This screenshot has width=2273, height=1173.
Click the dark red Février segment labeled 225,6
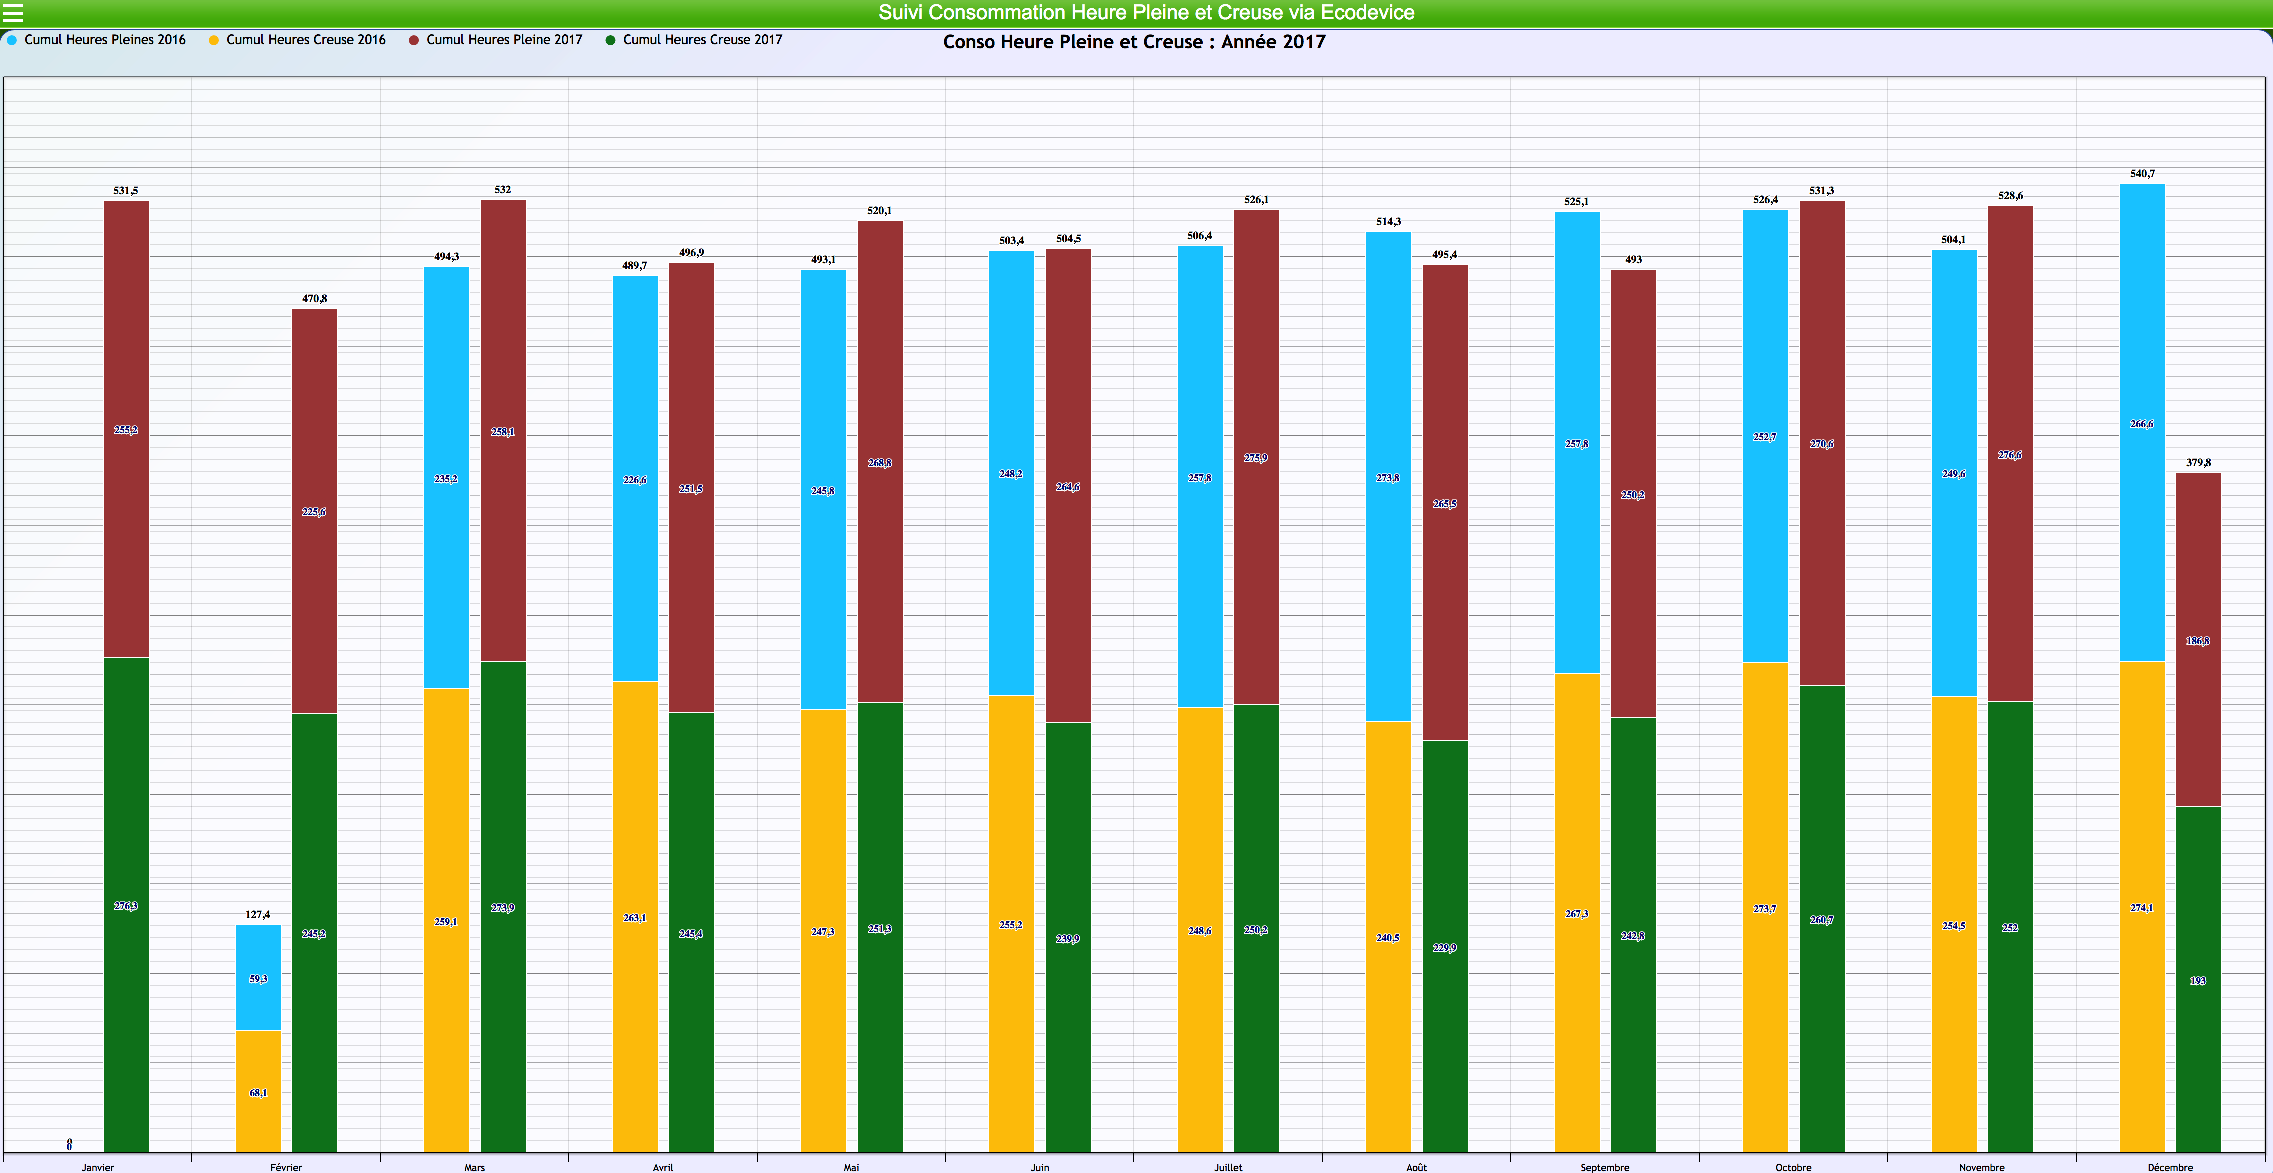coord(314,511)
